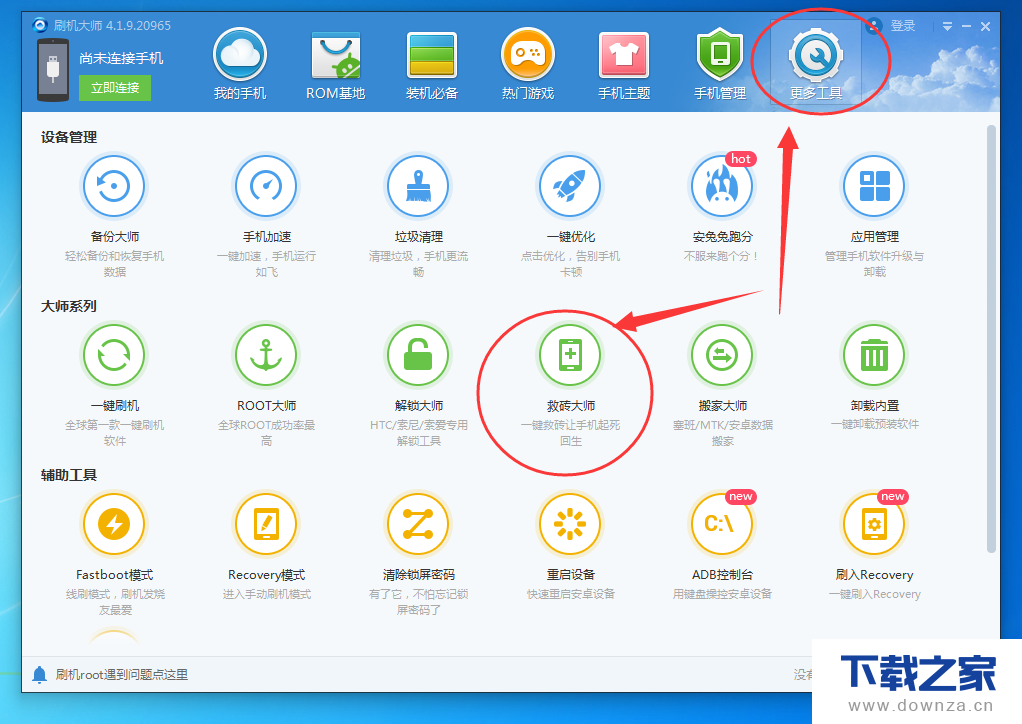Click the 登录 login link
This screenshot has height=724, width=1022.
pos(903,26)
